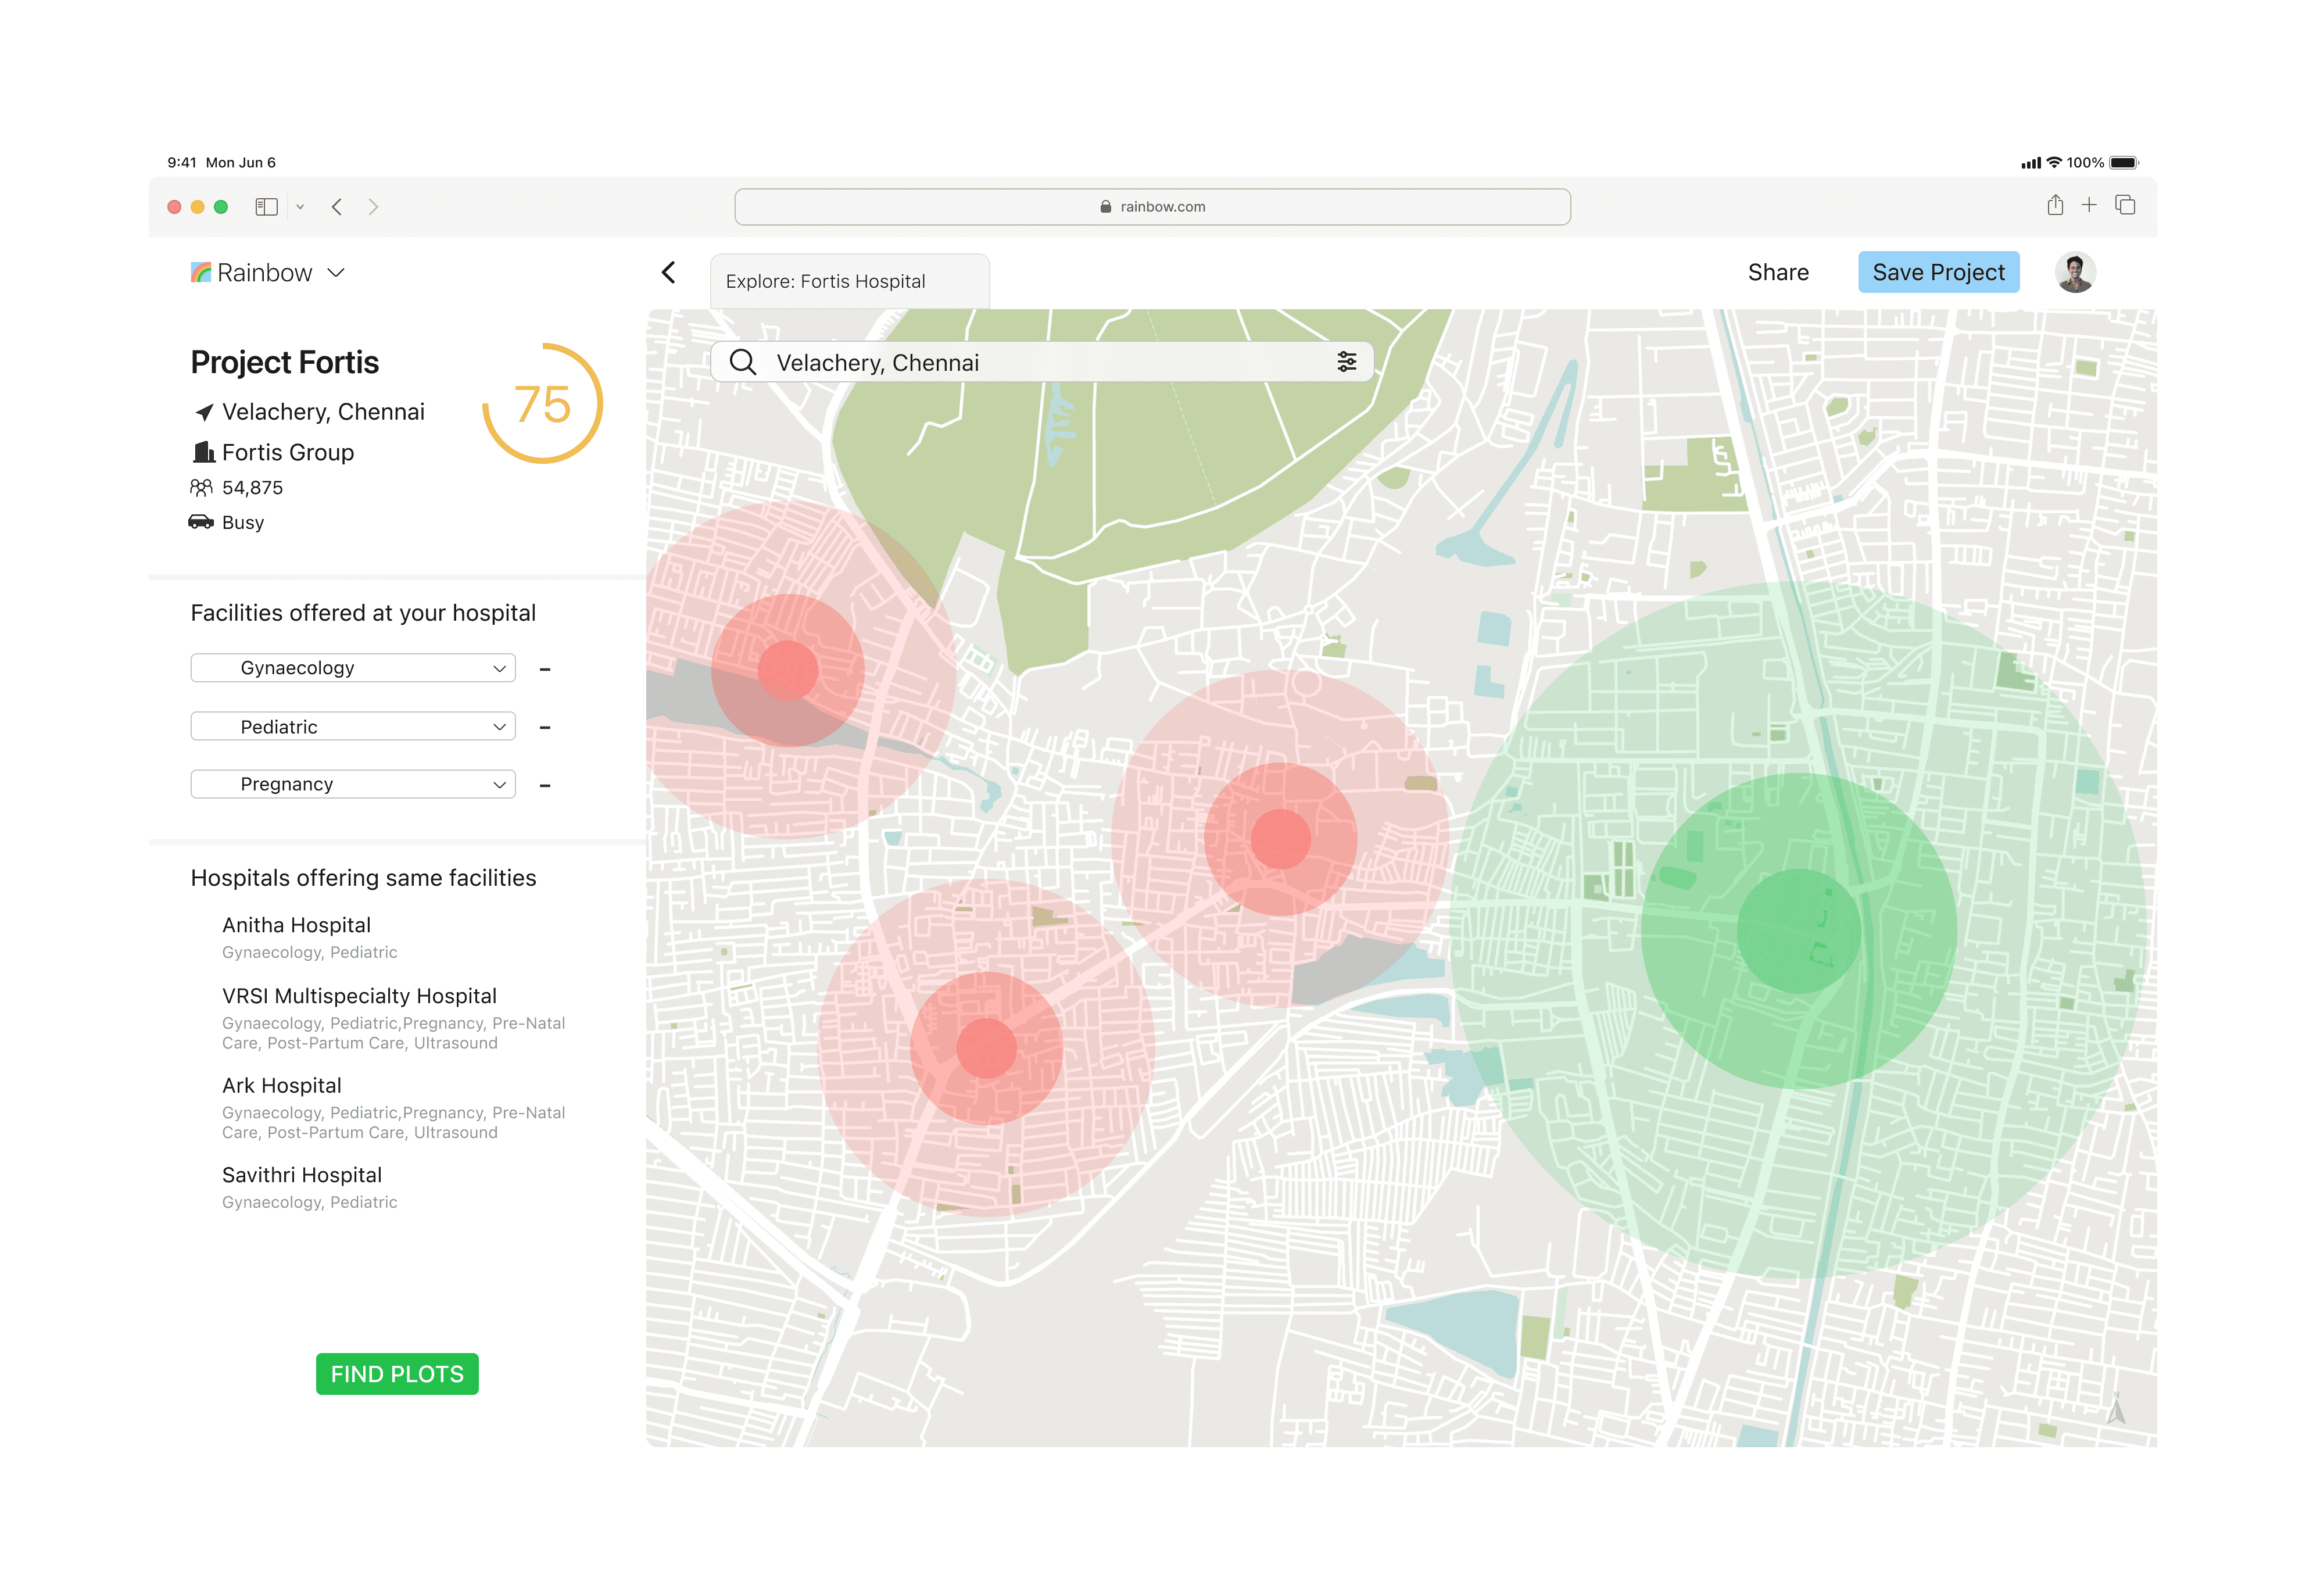2306x1596 pixels.
Task: Click the map filter sliders icon
Action: (1346, 362)
